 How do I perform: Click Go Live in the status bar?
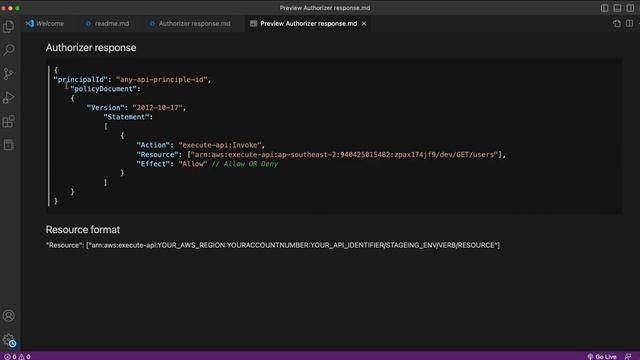pos(602,356)
